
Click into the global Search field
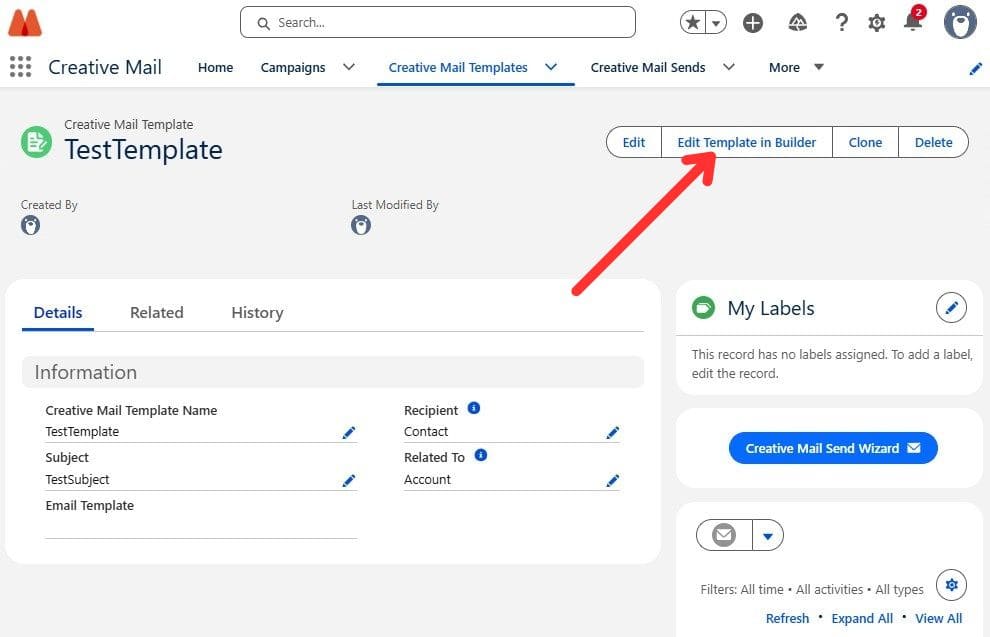(x=438, y=23)
